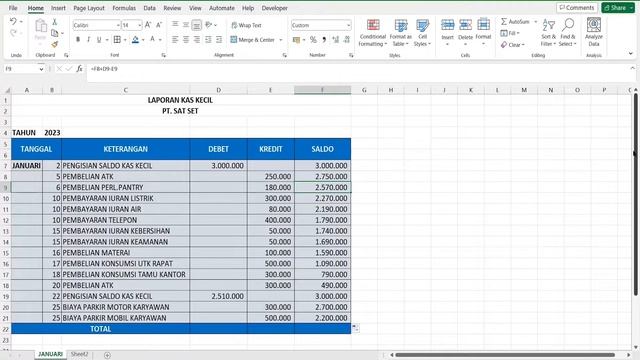640x360 pixels.
Task: Apply Comma Style format
Action: tap(324, 40)
